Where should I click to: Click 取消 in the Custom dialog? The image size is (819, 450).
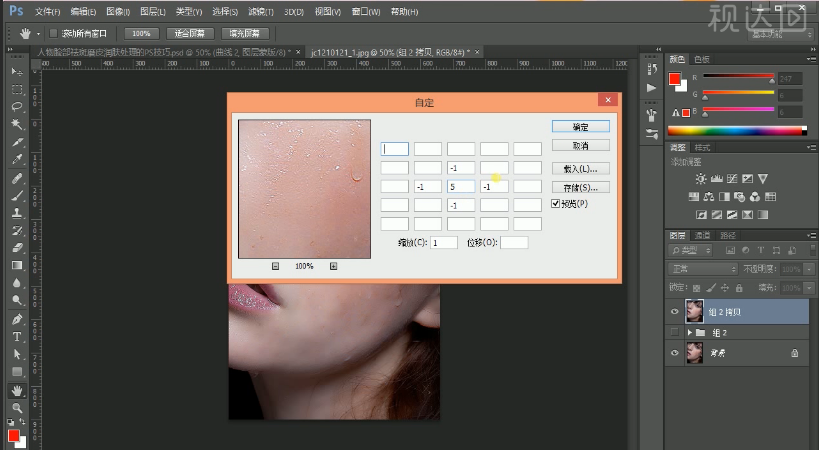[580, 145]
